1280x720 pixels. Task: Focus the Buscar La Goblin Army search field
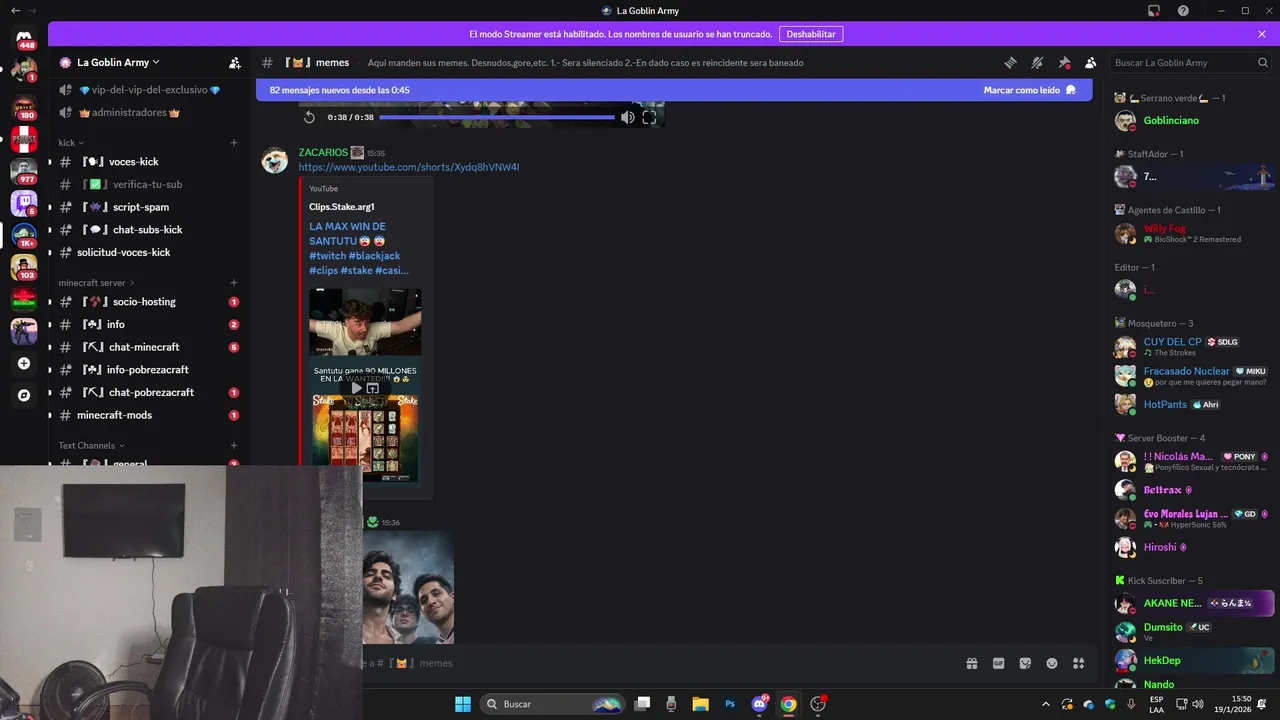click(1190, 62)
